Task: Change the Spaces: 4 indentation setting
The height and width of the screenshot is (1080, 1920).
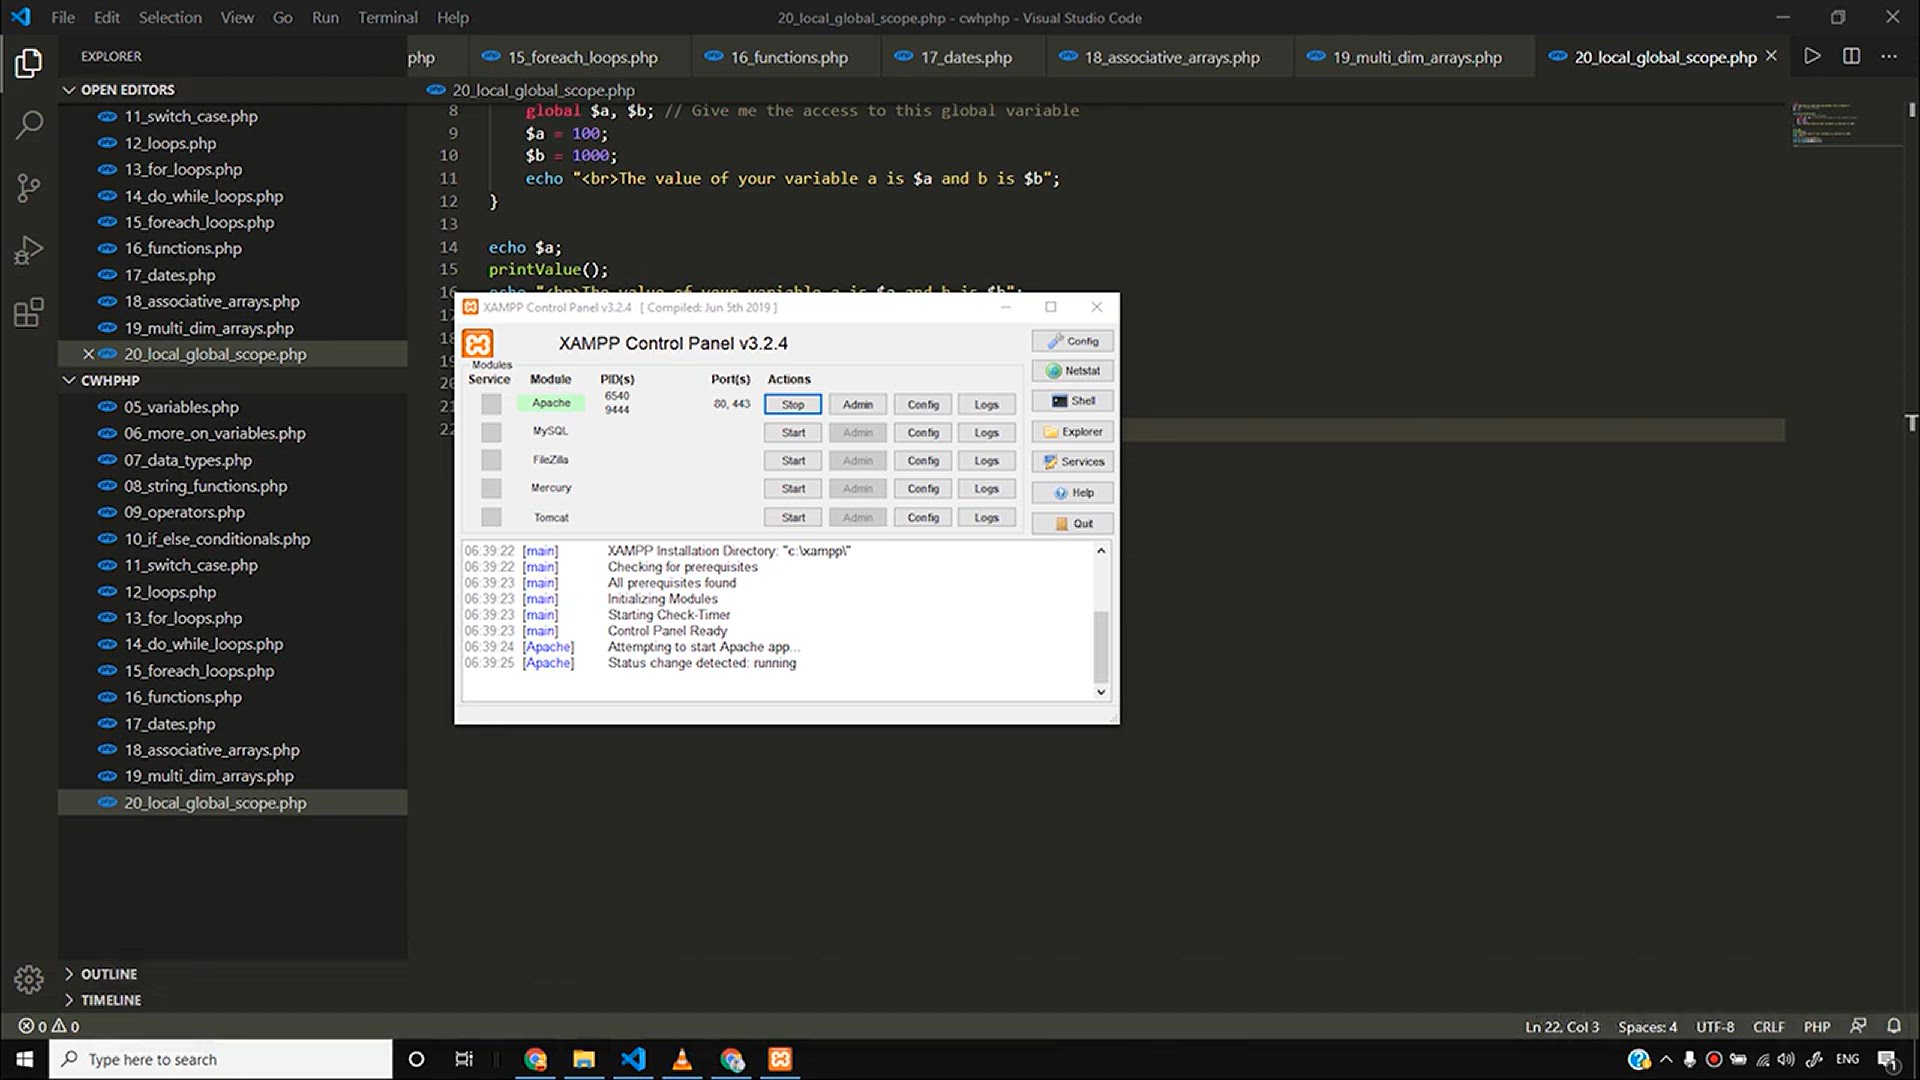Action: click(1647, 1027)
